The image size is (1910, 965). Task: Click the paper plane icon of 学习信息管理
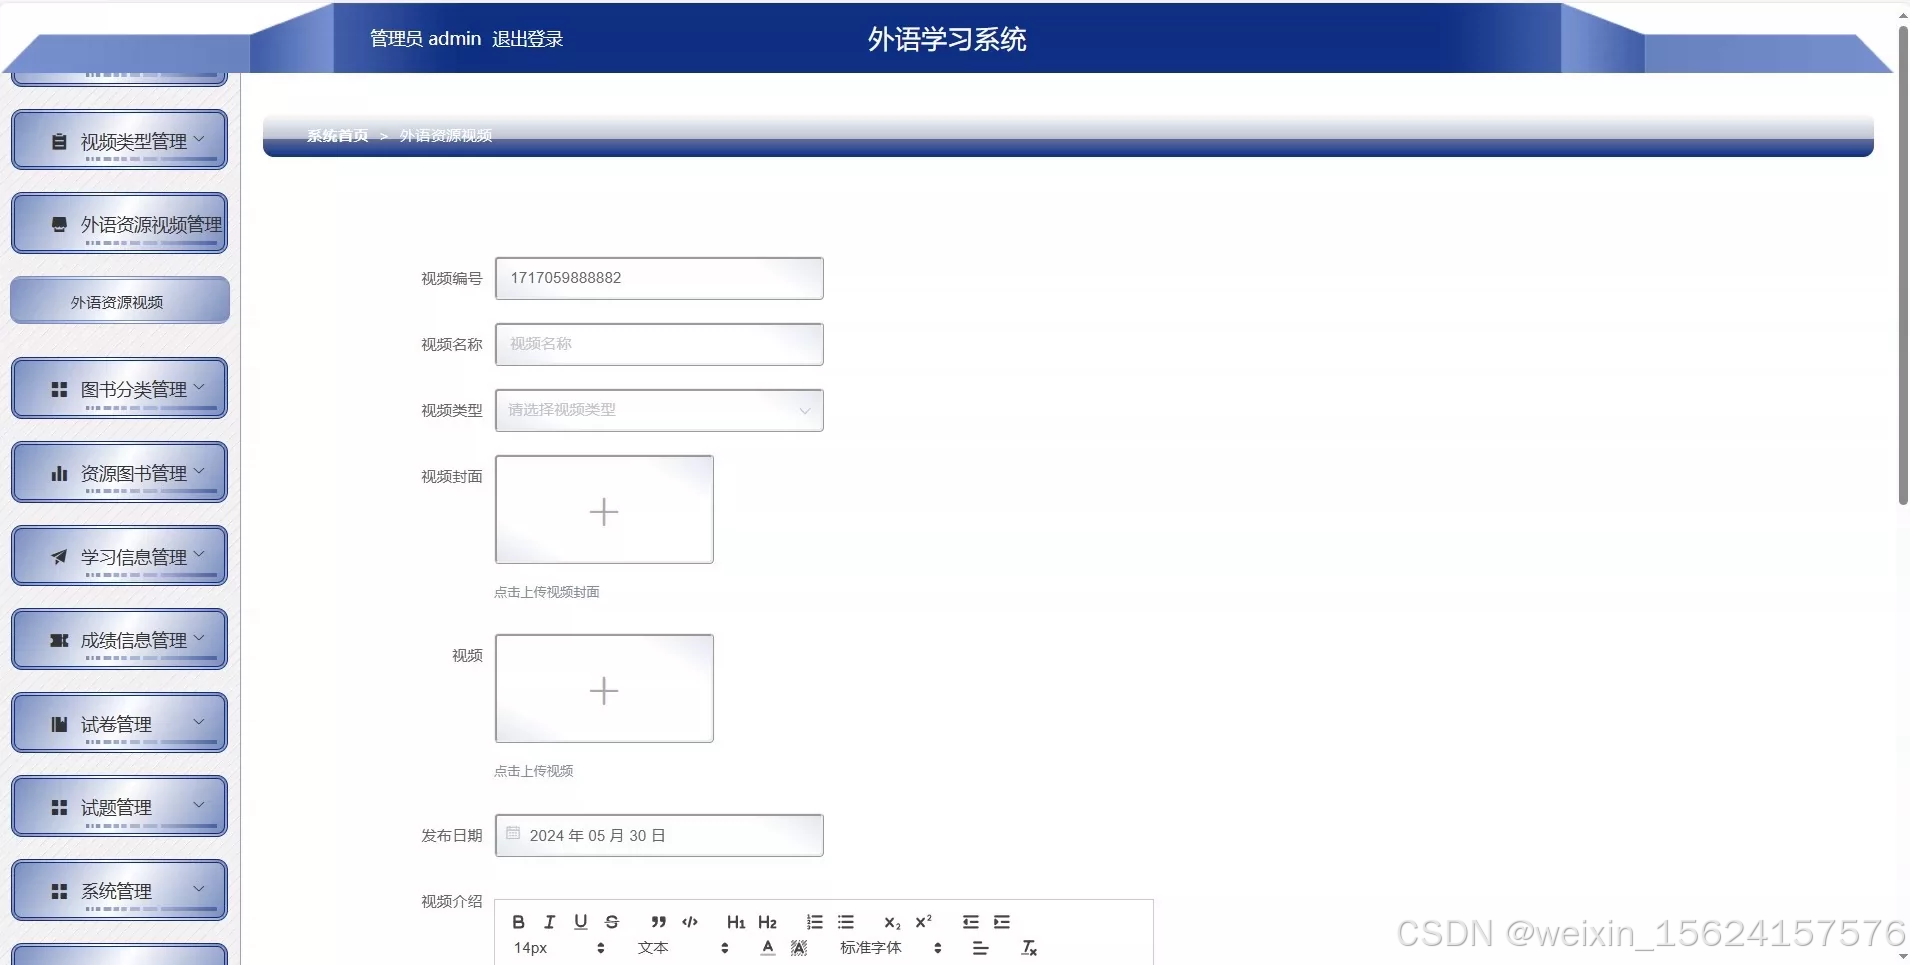(59, 557)
